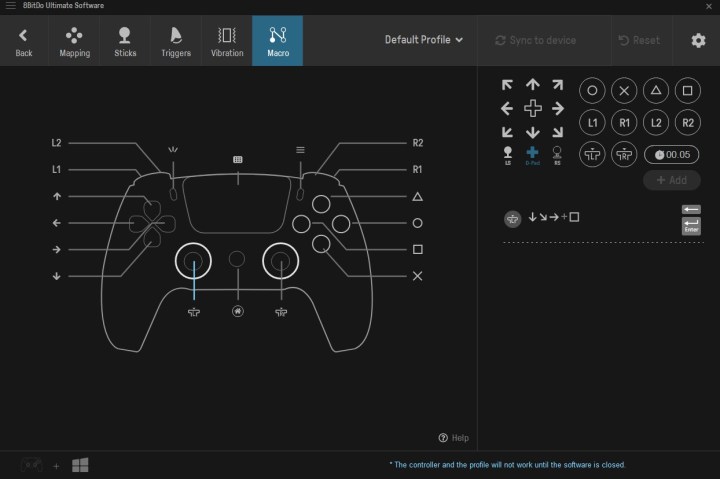
Task: Select the right analog stick on controller diagram
Action: point(282,261)
